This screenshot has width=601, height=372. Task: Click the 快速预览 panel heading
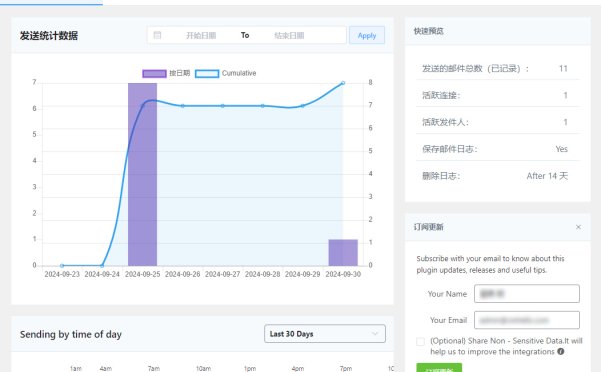(429, 31)
